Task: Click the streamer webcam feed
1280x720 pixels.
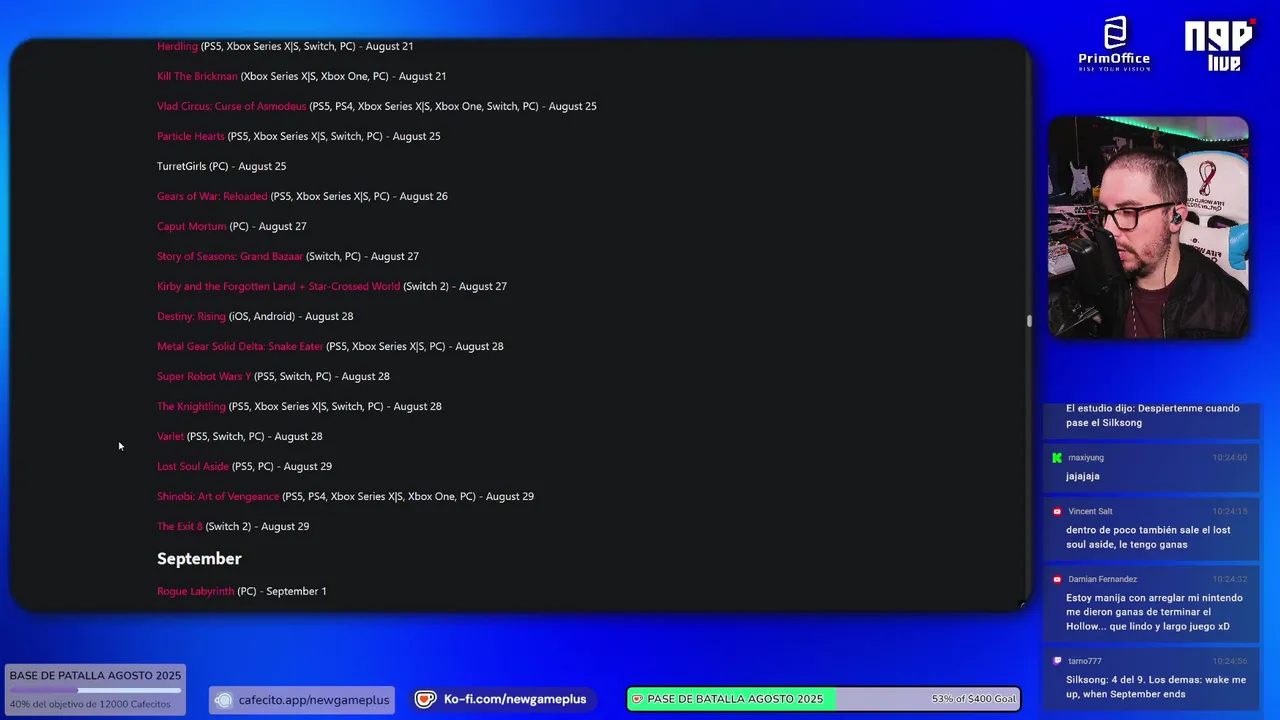Action: [1148, 227]
